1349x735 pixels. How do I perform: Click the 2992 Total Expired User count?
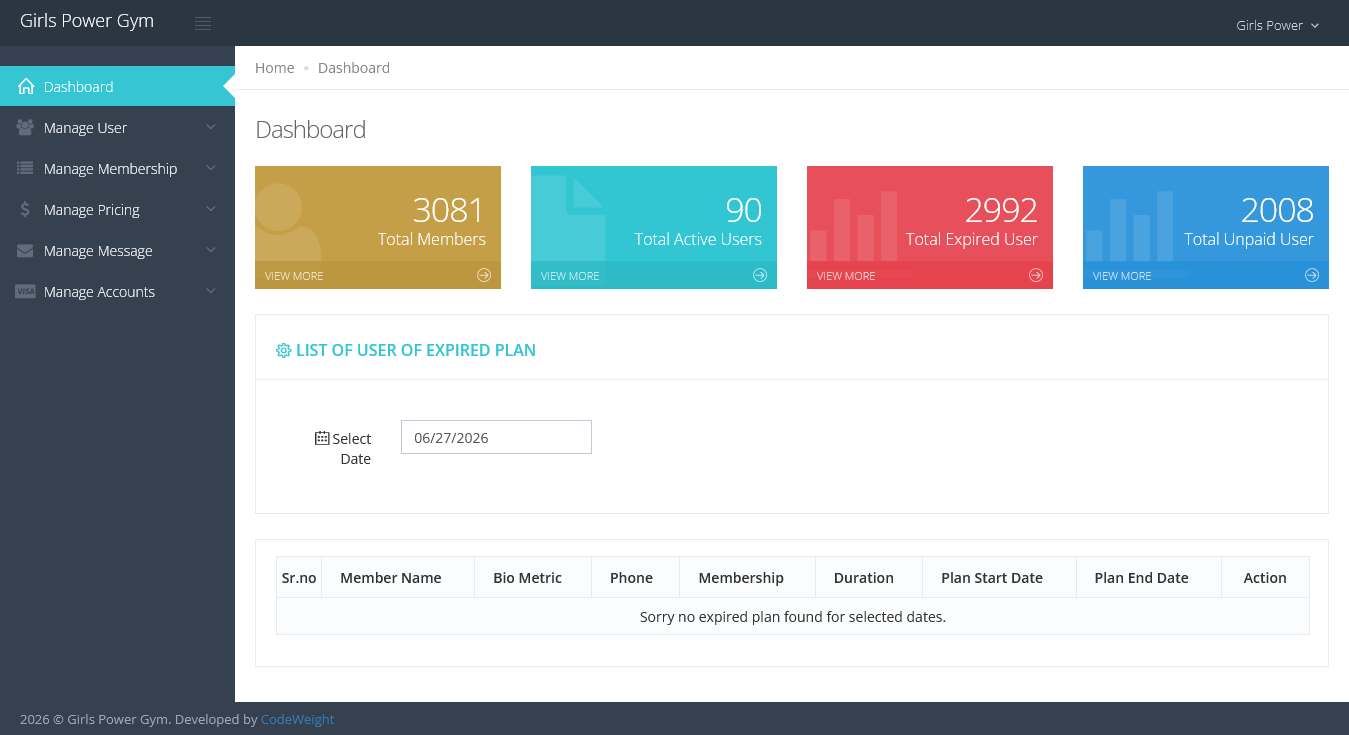tap(1001, 210)
